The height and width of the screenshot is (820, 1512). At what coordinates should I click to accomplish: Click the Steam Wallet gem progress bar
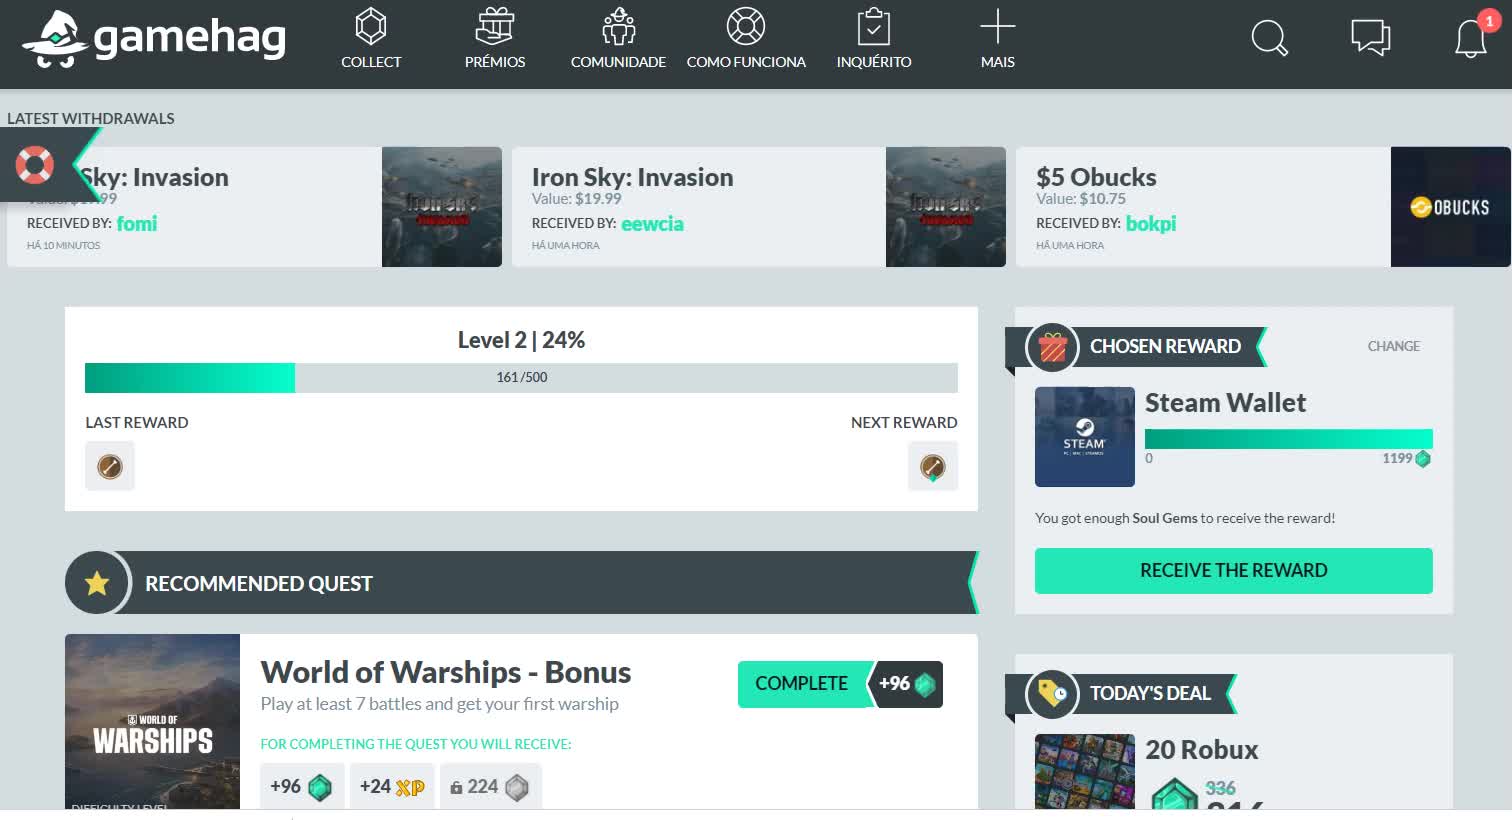tap(1288, 438)
